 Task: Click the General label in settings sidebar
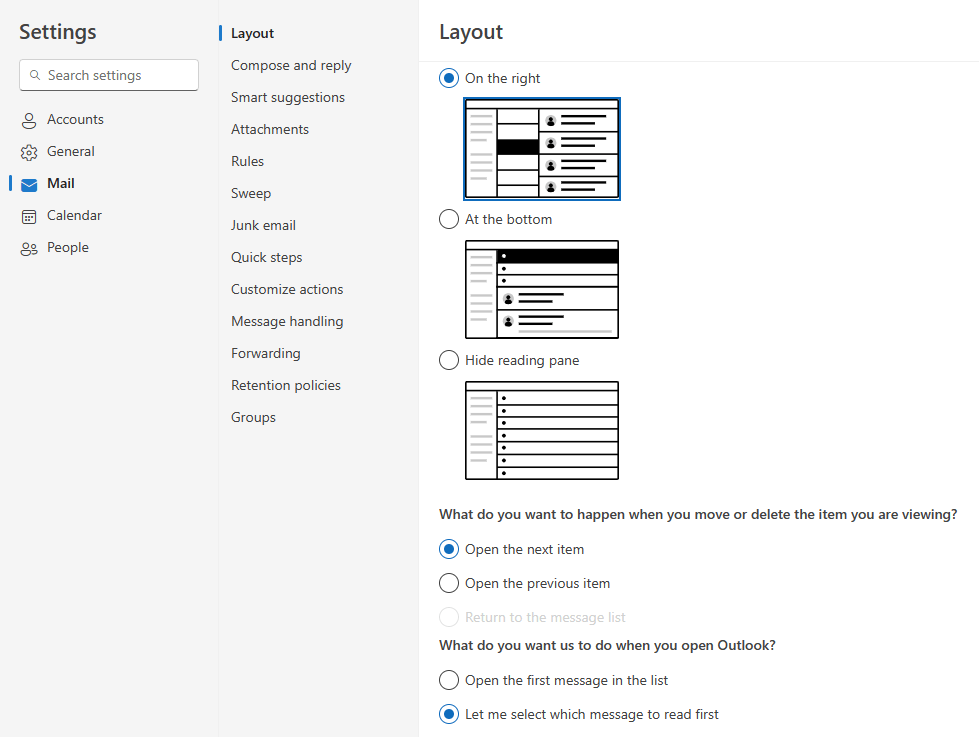71,151
